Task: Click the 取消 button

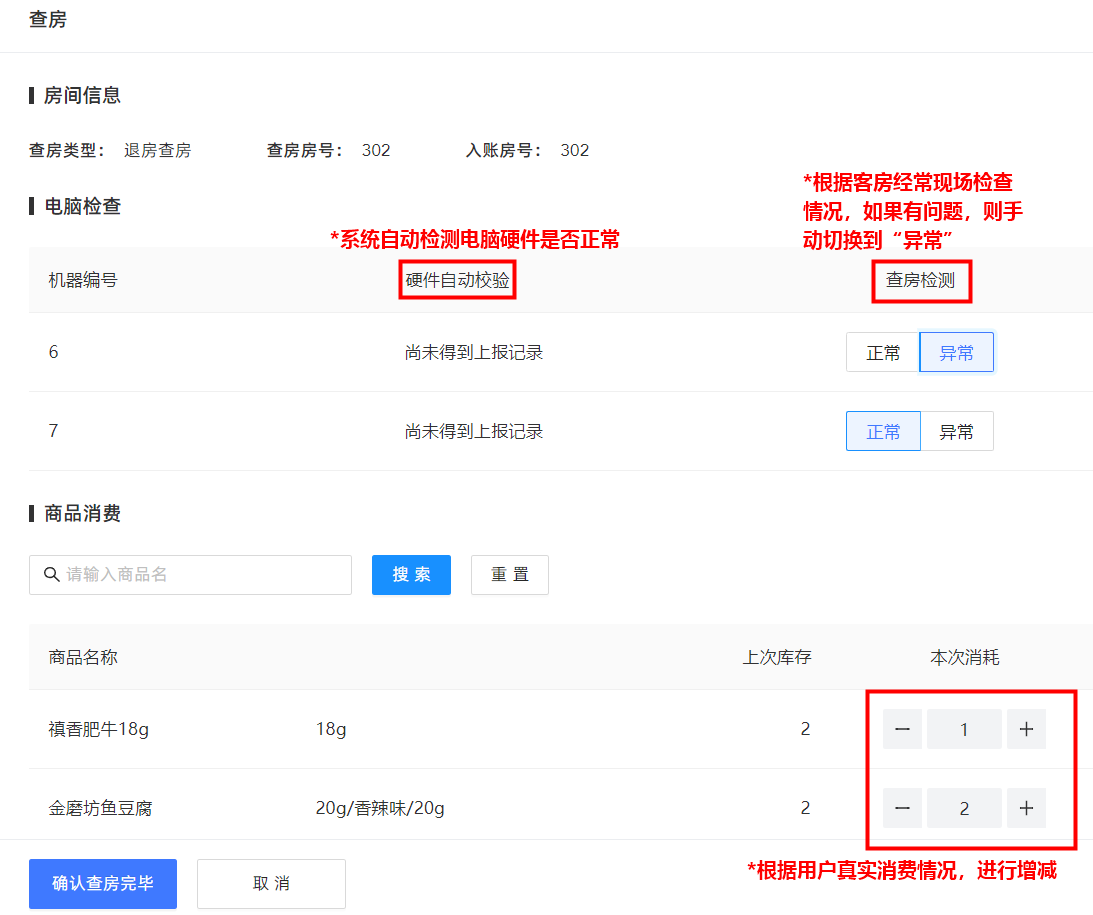Action: [x=271, y=883]
